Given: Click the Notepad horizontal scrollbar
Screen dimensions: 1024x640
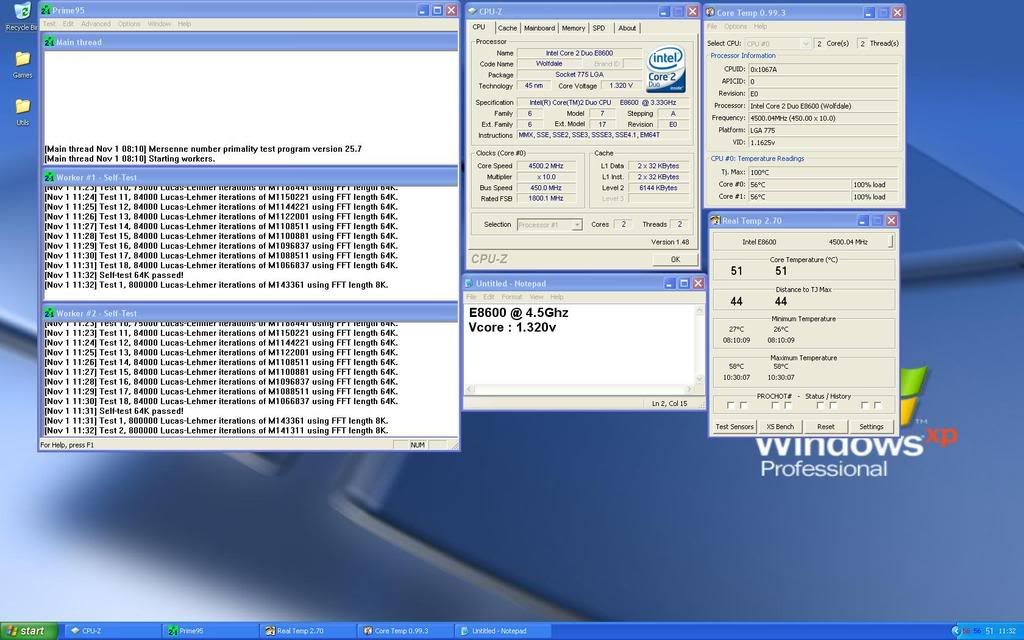Looking at the screenshot, I should [x=580, y=390].
